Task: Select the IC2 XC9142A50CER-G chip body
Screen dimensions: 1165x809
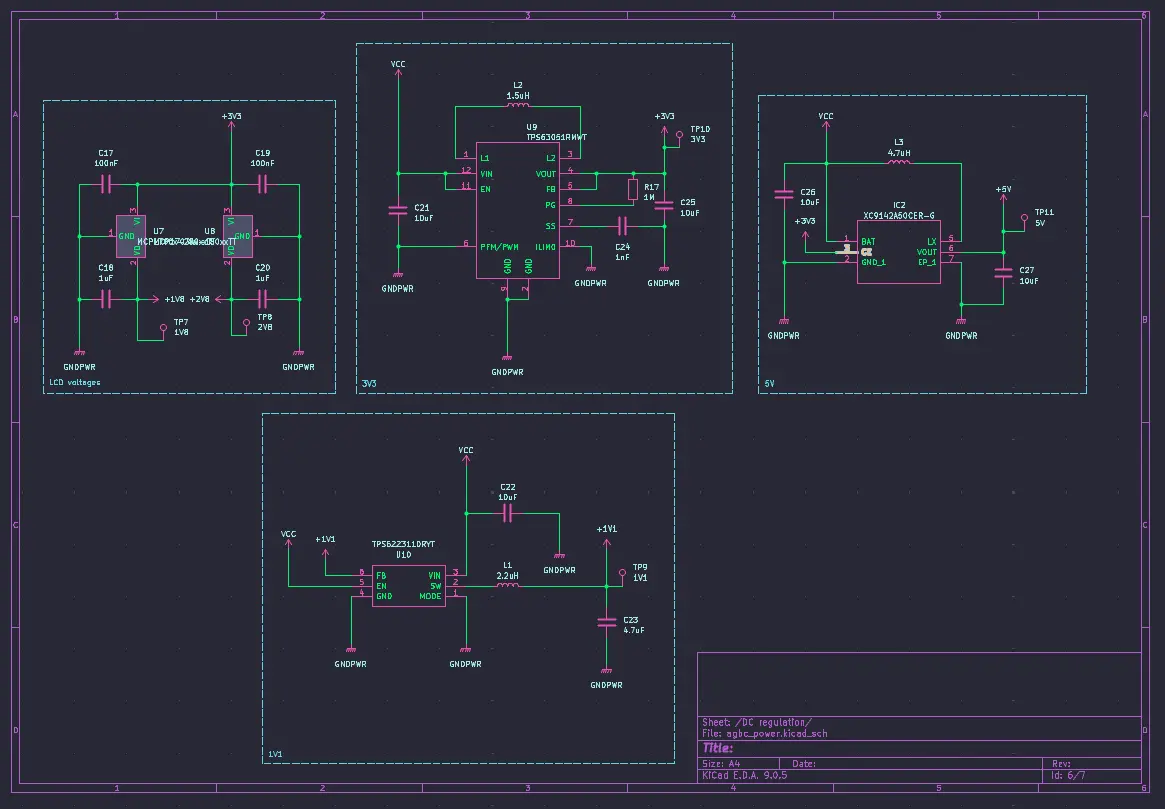Action: pyautogui.click(x=899, y=252)
